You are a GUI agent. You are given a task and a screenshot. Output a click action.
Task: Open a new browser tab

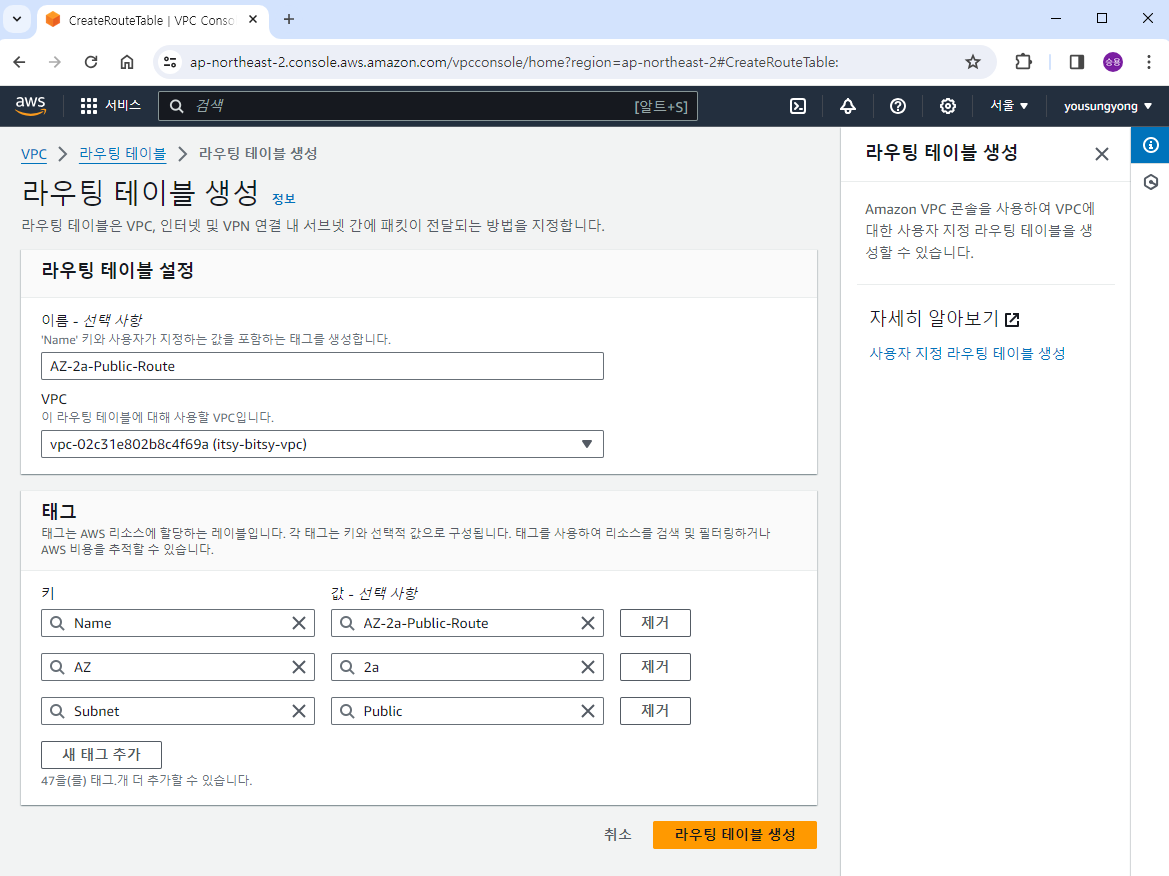pos(289,19)
